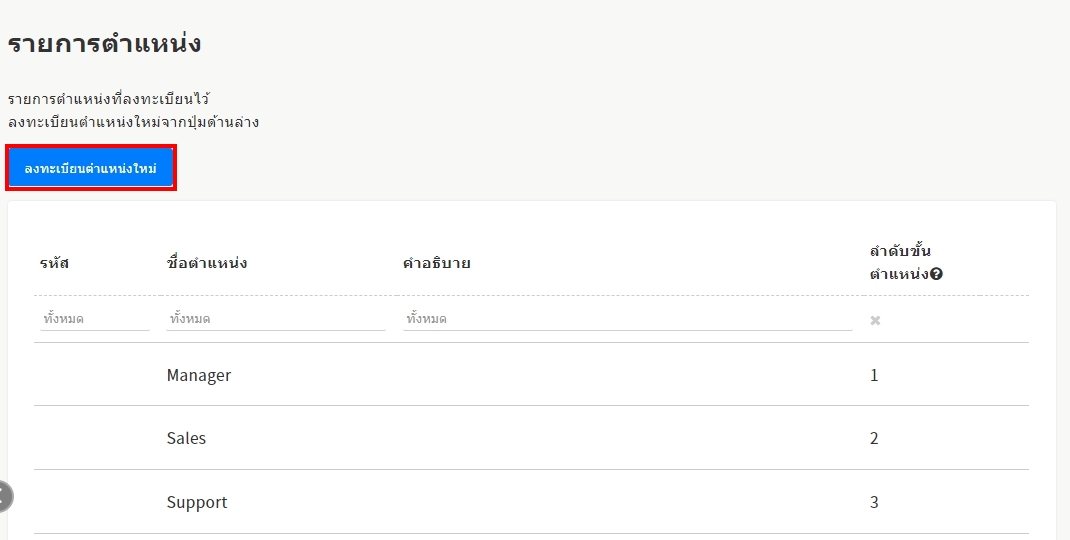Select rank value 2 in Sales row
The width and height of the screenshot is (1070, 540).
[874, 438]
